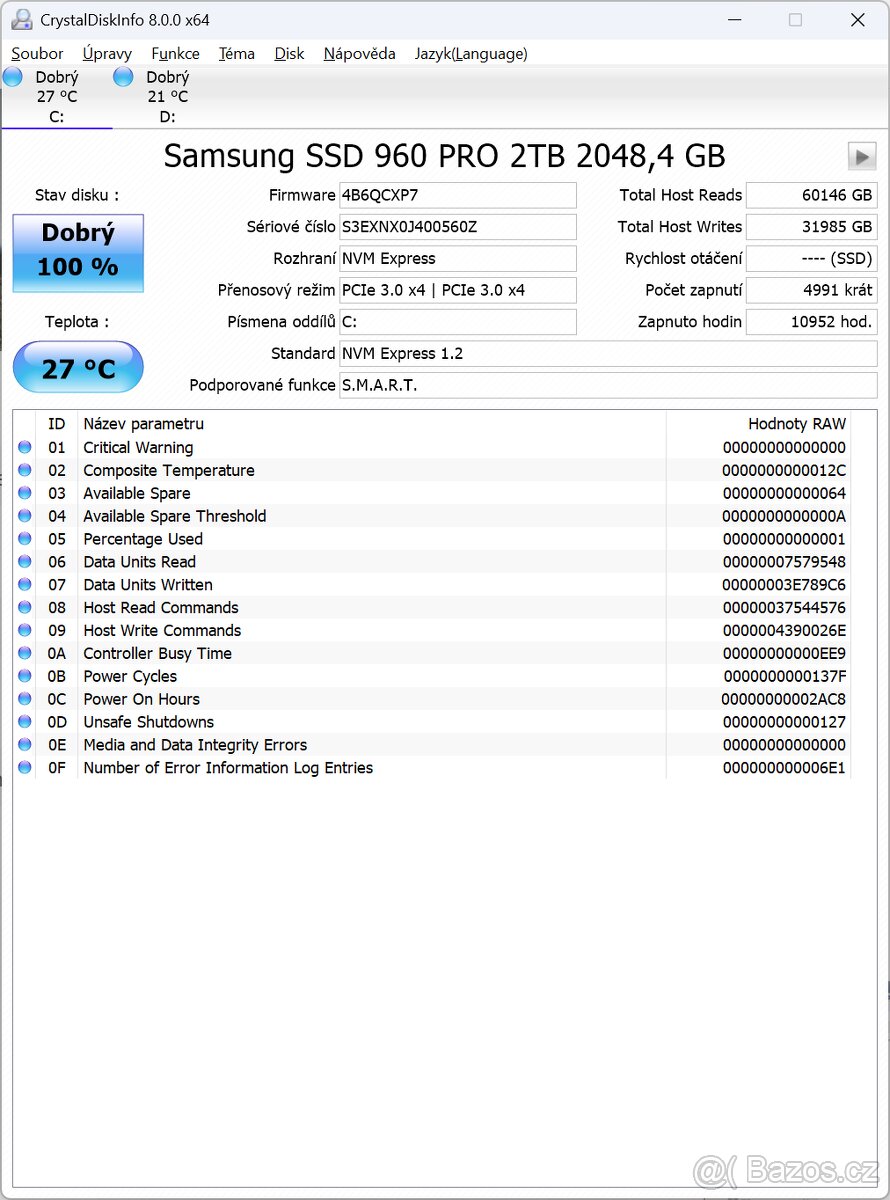Click the raw value 0000000000012C
Image resolution: width=890 pixels, height=1200 pixels.
click(784, 471)
